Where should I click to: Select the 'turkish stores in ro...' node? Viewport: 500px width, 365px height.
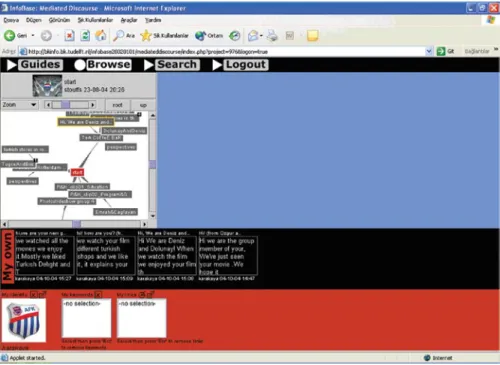coord(25,149)
